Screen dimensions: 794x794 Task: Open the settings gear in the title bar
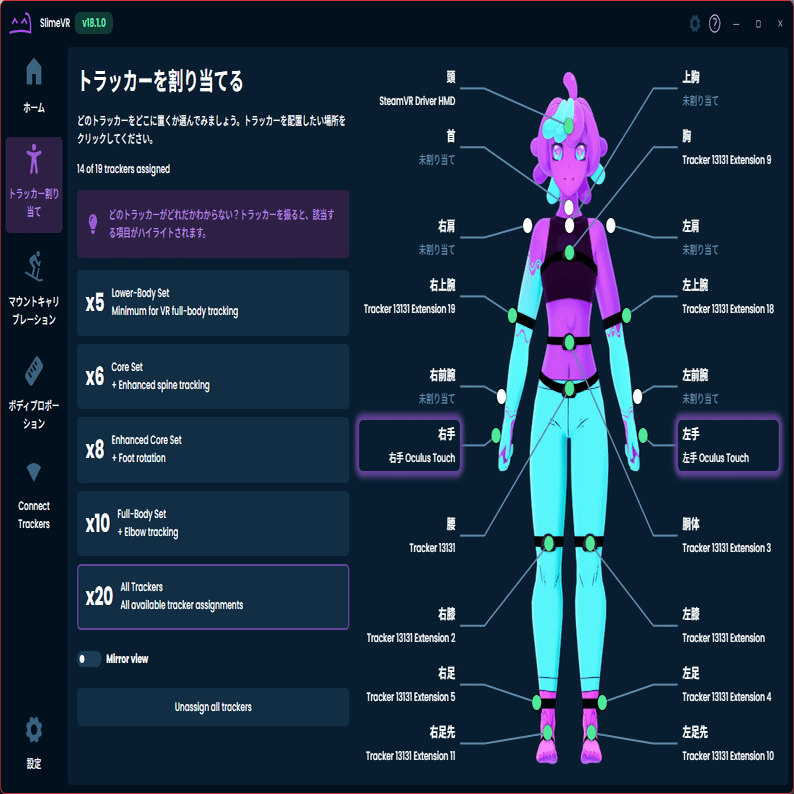pos(695,23)
